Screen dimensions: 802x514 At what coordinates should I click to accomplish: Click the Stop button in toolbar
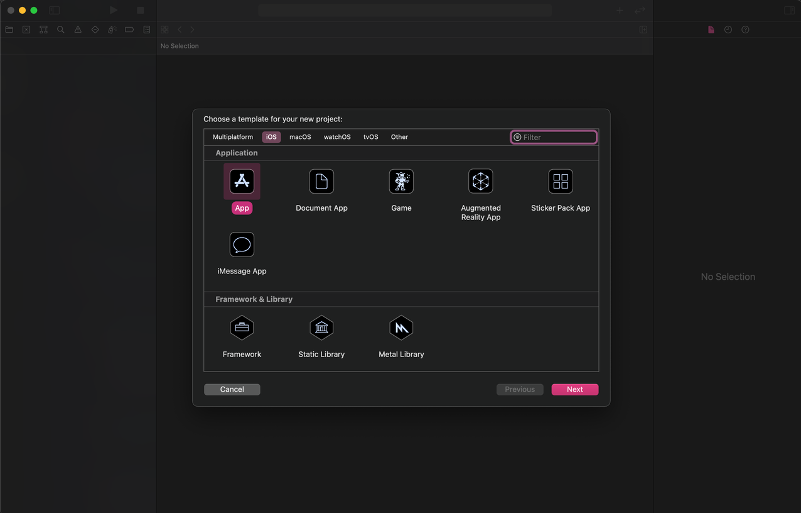(x=141, y=10)
